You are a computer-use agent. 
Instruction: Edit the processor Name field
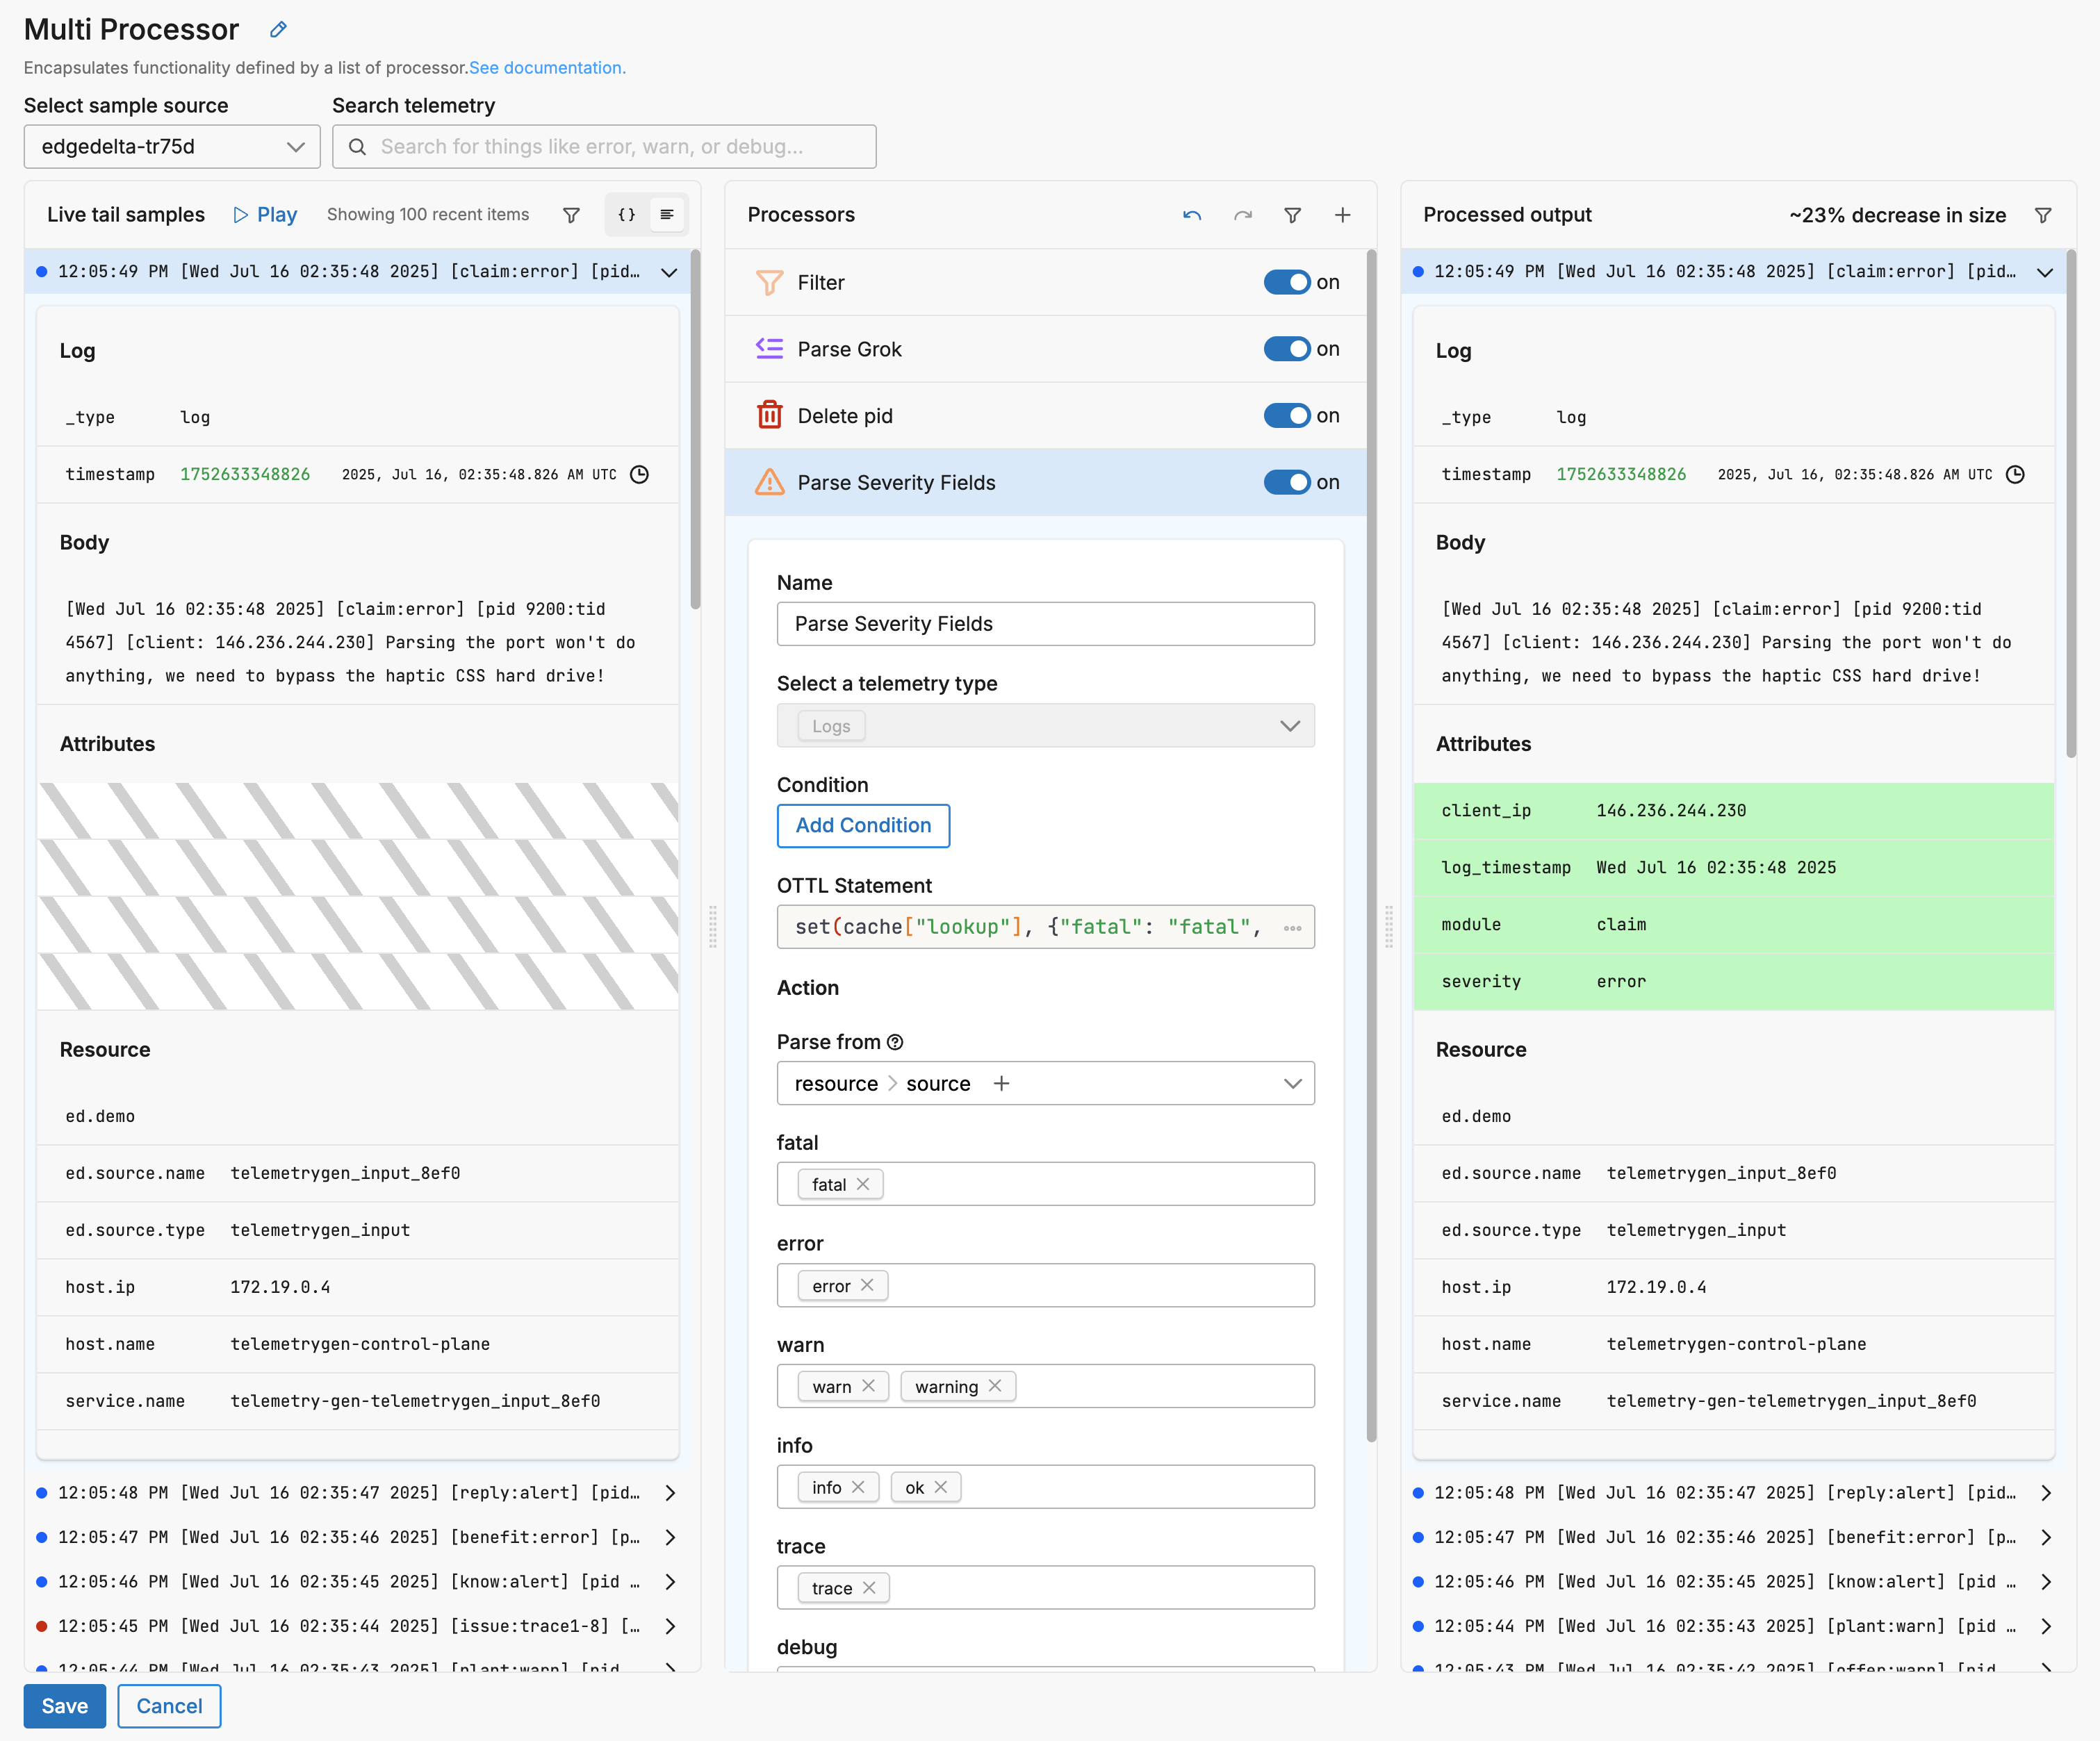point(1045,624)
